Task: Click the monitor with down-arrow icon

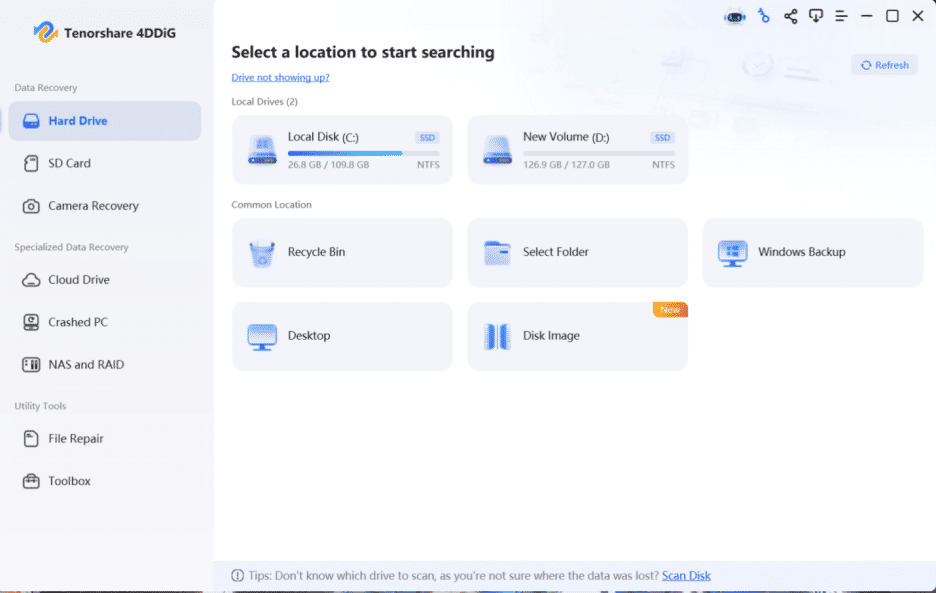Action: click(x=815, y=16)
